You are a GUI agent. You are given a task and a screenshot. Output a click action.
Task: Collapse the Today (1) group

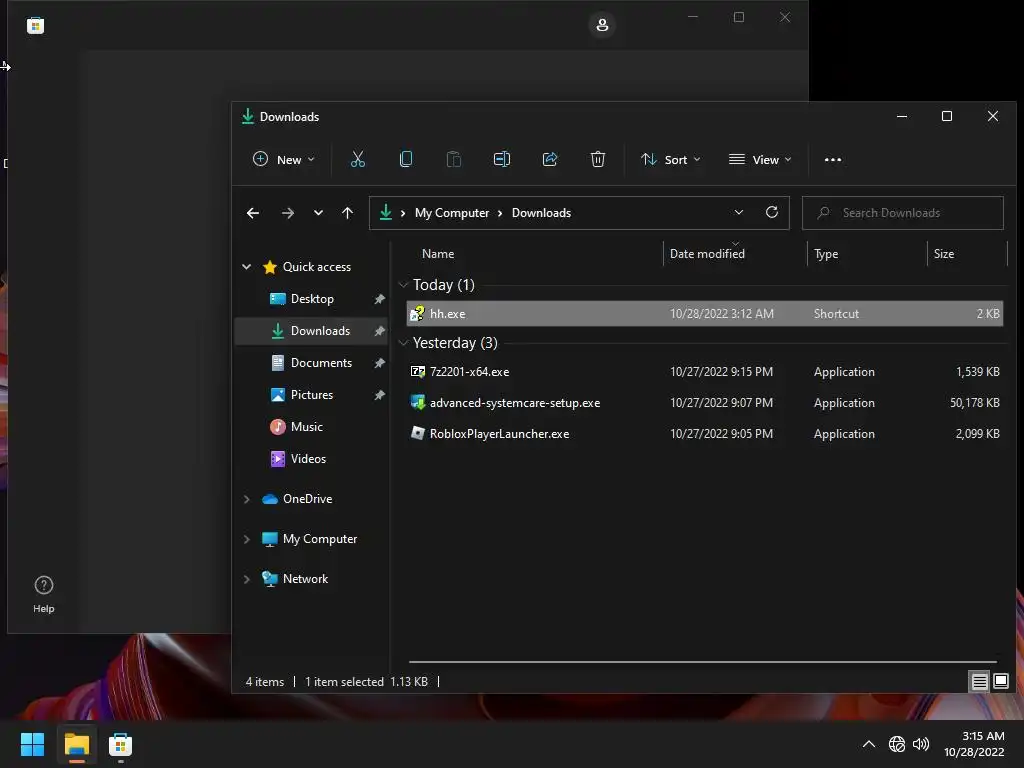pos(404,285)
